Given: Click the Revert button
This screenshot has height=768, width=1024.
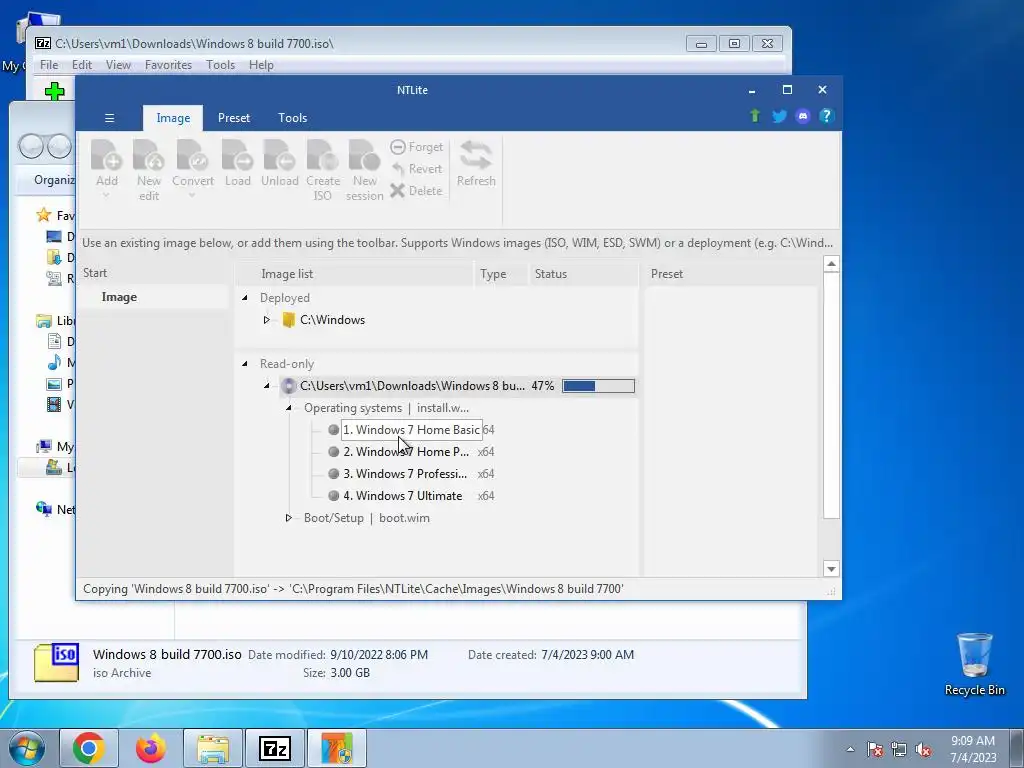Looking at the screenshot, I should 417,168.
